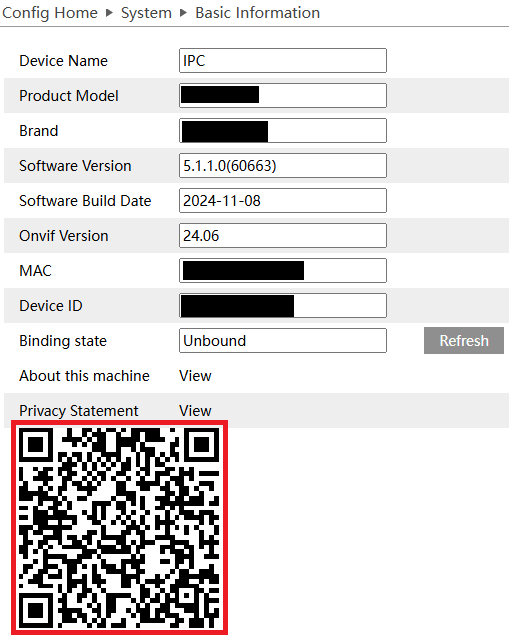The height and width of the screenshot is (635, 509).
Task: Click the Device Name label
Action: pos(64,61)
